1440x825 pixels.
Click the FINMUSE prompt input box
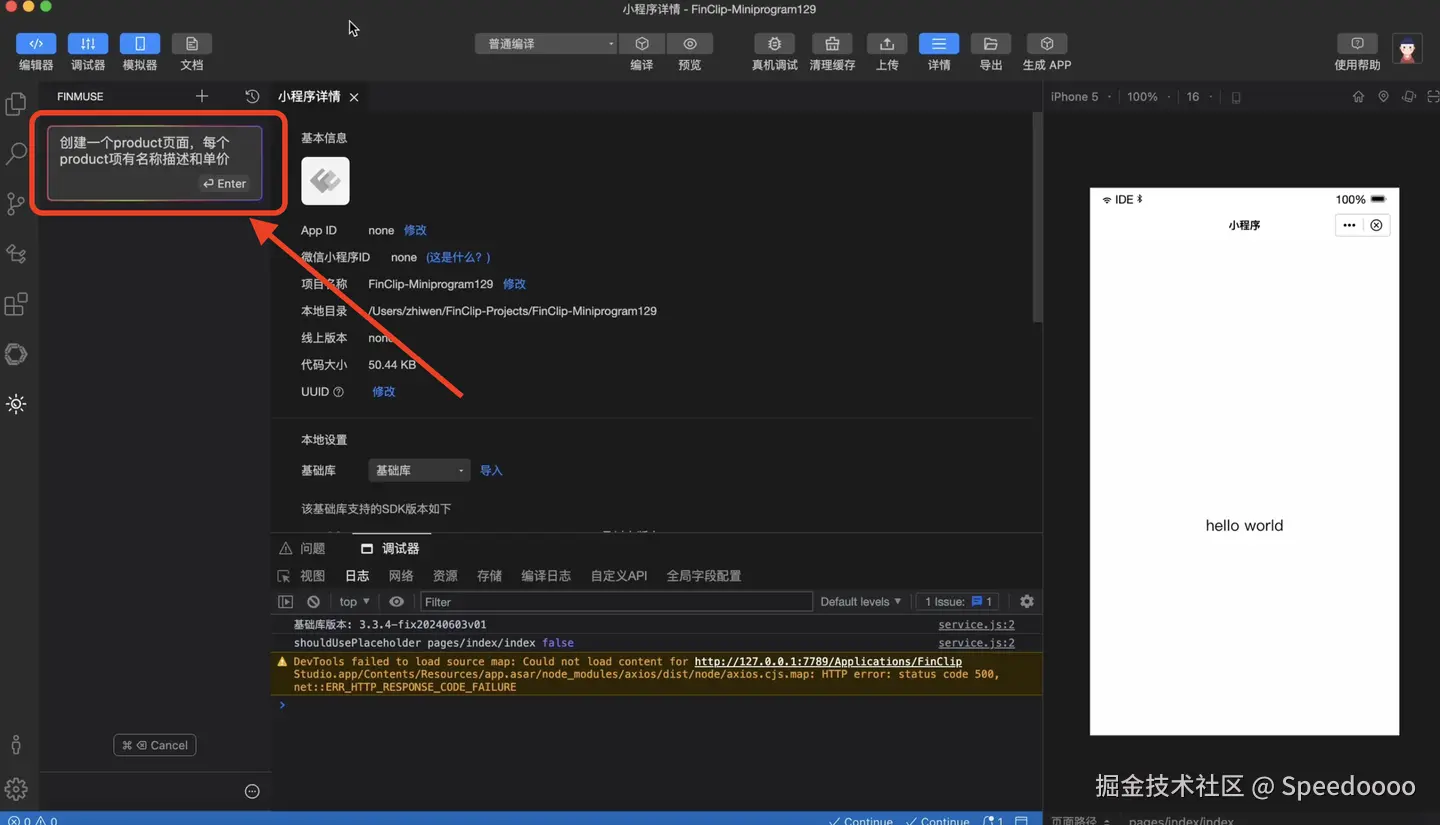click(155, 163)
